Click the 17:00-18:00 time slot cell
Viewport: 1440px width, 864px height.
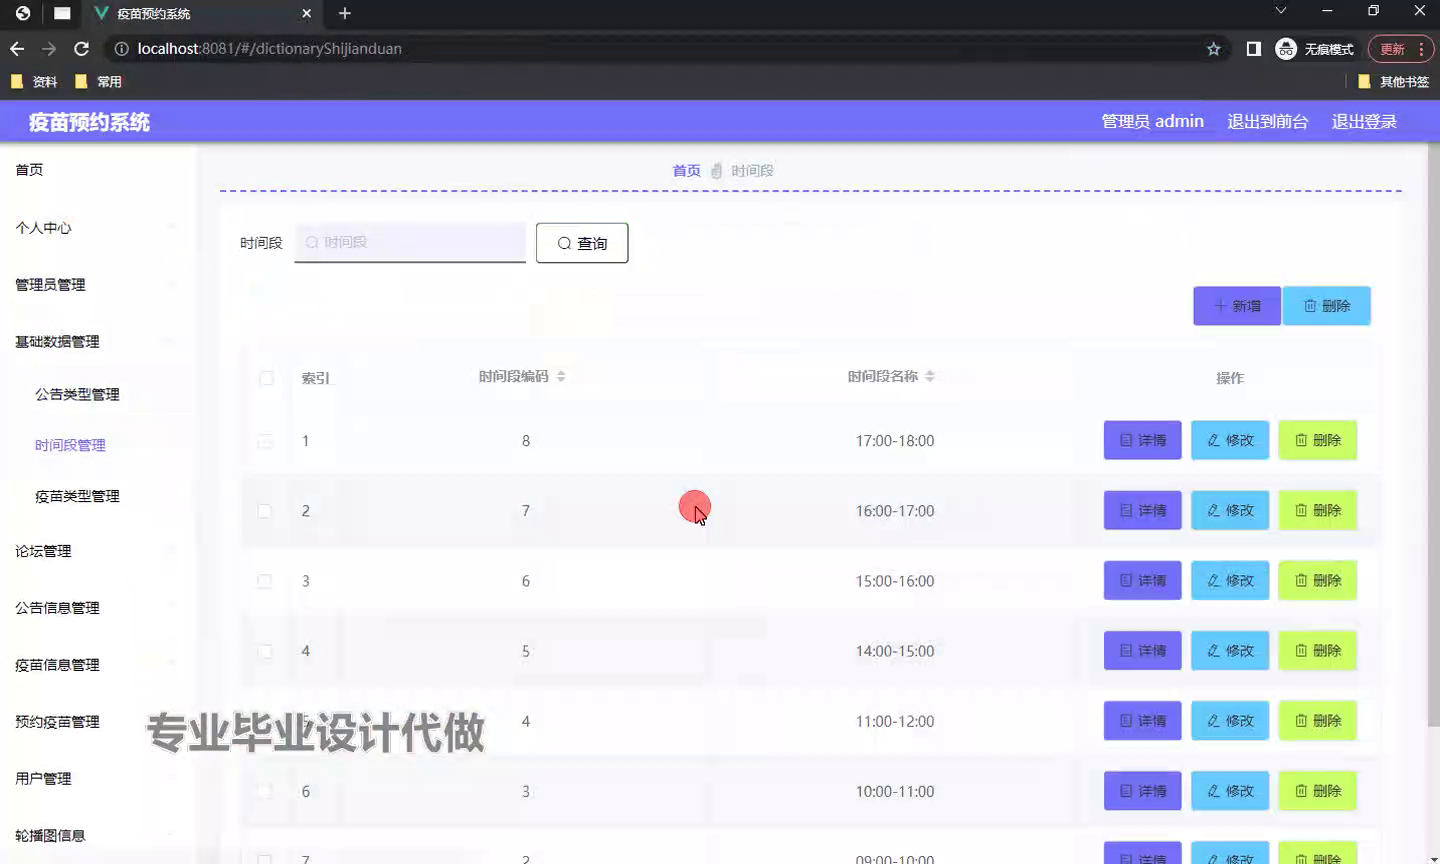tap(895, 441)
